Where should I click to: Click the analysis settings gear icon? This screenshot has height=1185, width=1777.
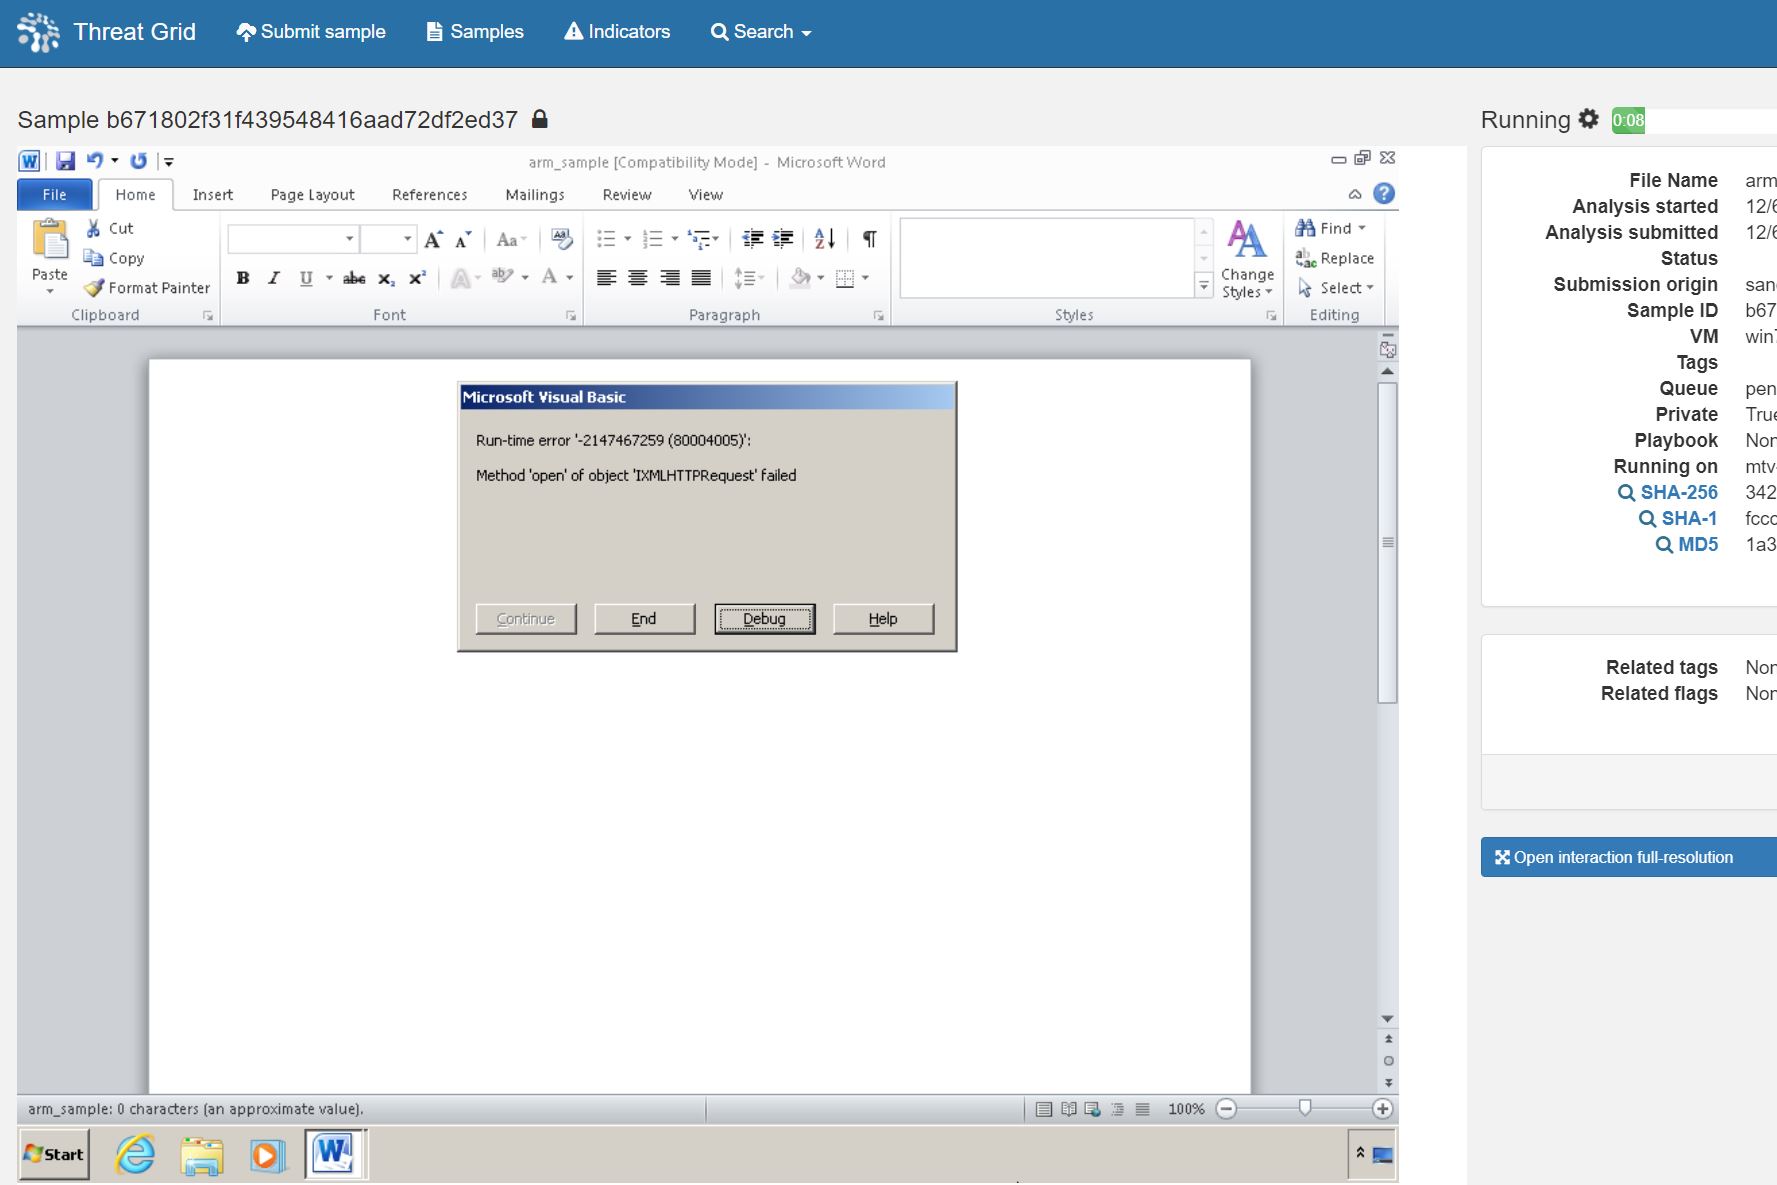(1588, 120)
